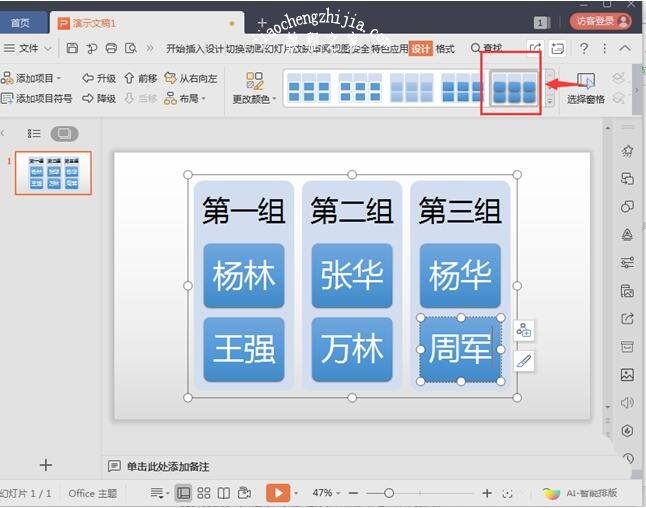Image resolution: width=646 pixels, height=508 pixels.
Task: Click 前移 to move item forward
Action: (140, 78)
